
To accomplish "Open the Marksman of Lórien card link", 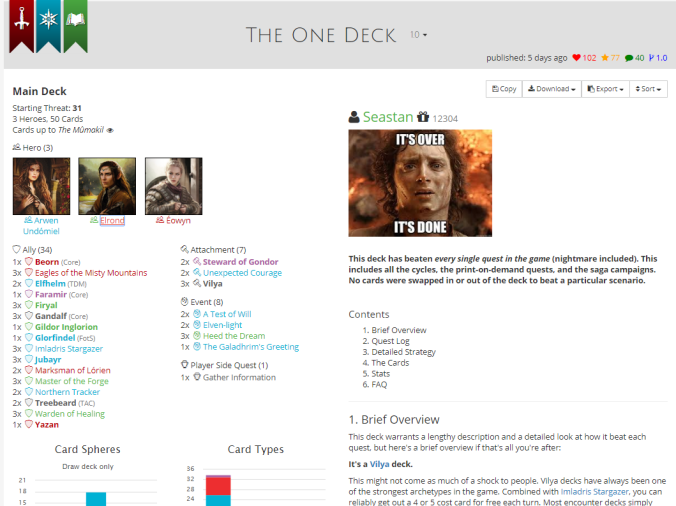I will pyautogui.click(x=72, y=370).
